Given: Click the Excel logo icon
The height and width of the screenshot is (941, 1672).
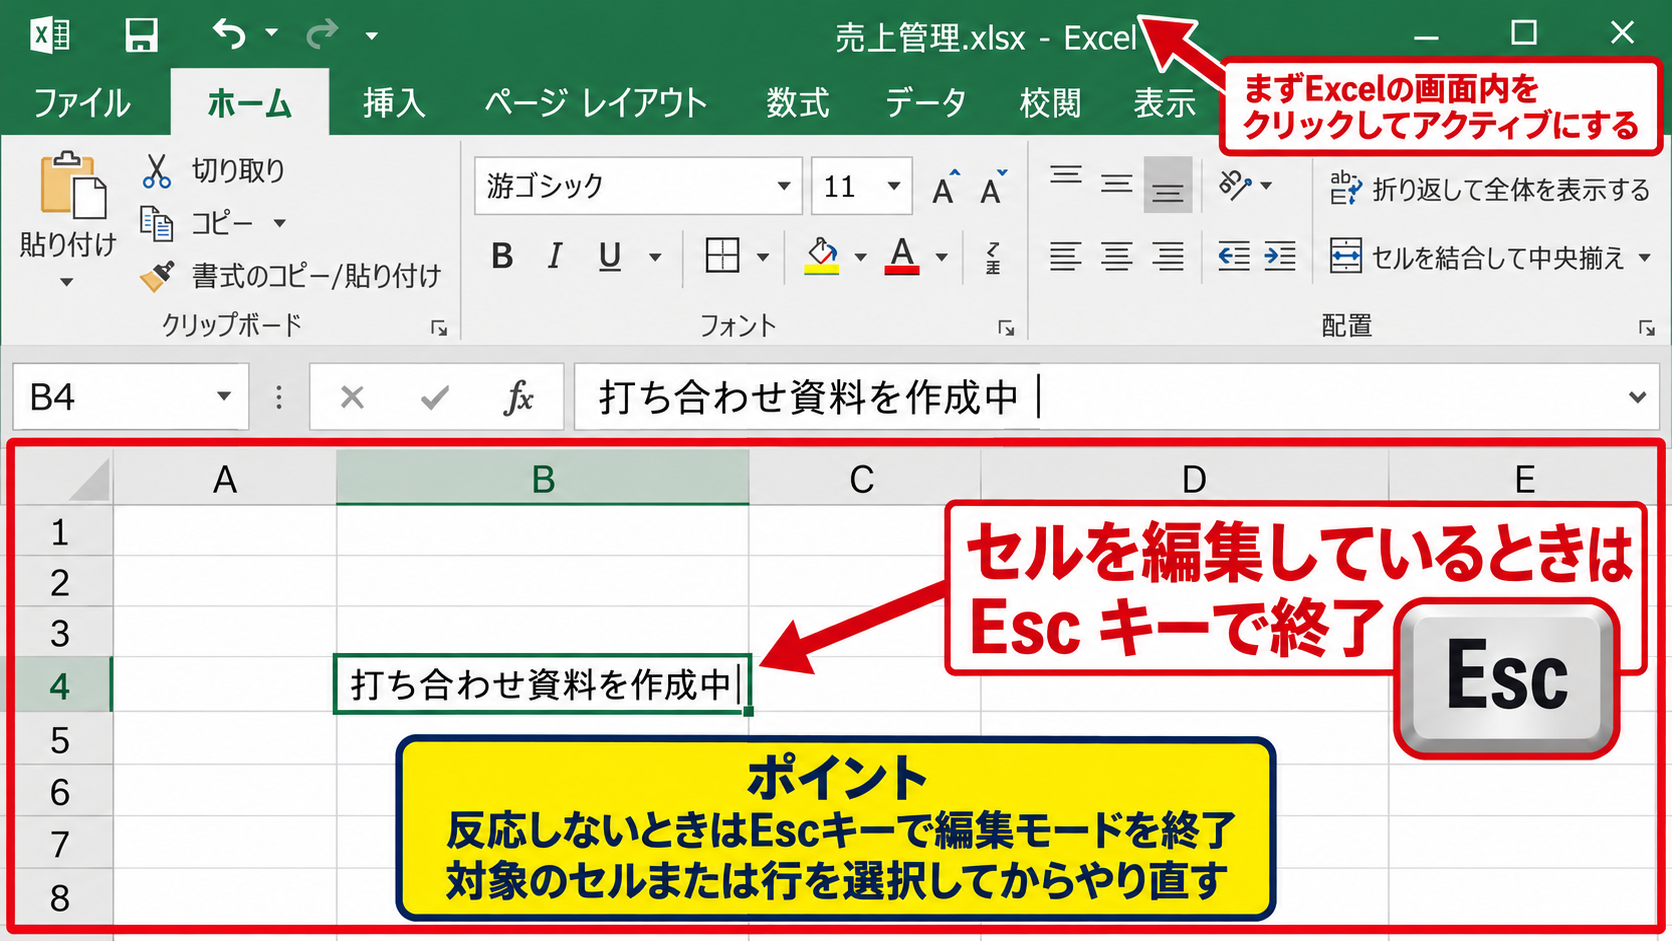Looking at the screenshot, I should [50, 36].
